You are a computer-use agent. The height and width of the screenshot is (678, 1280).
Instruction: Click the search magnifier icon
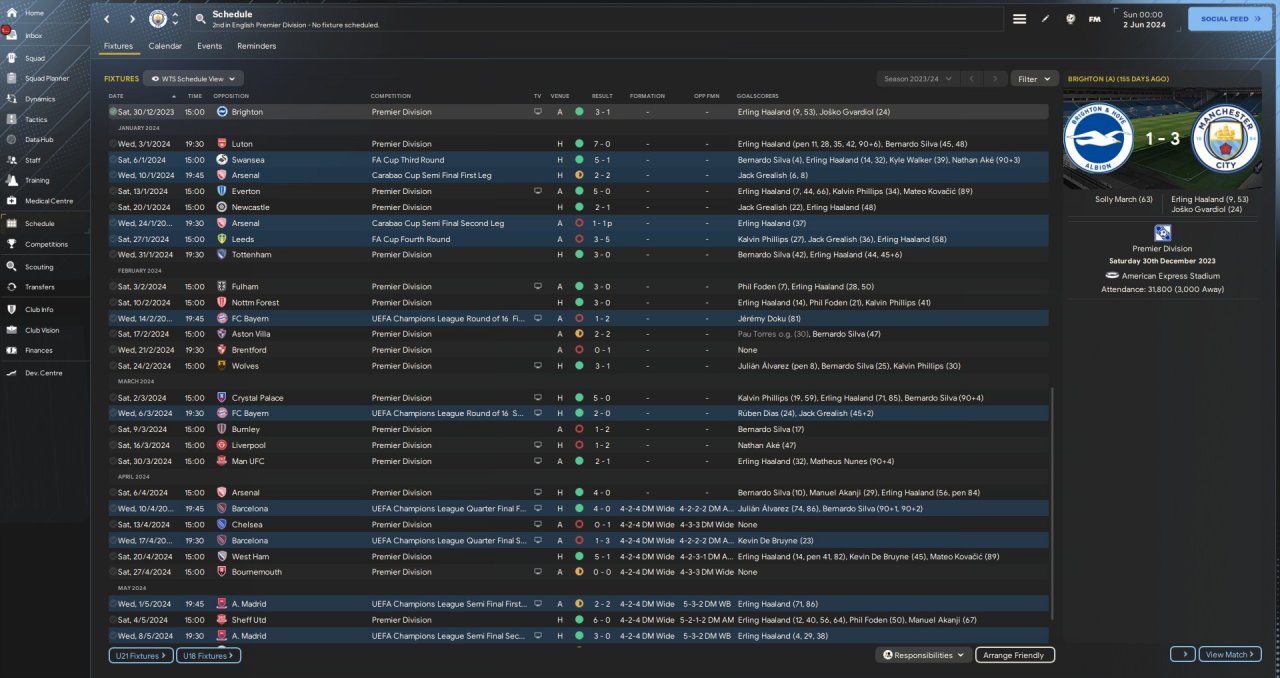(x=200, y=19)
